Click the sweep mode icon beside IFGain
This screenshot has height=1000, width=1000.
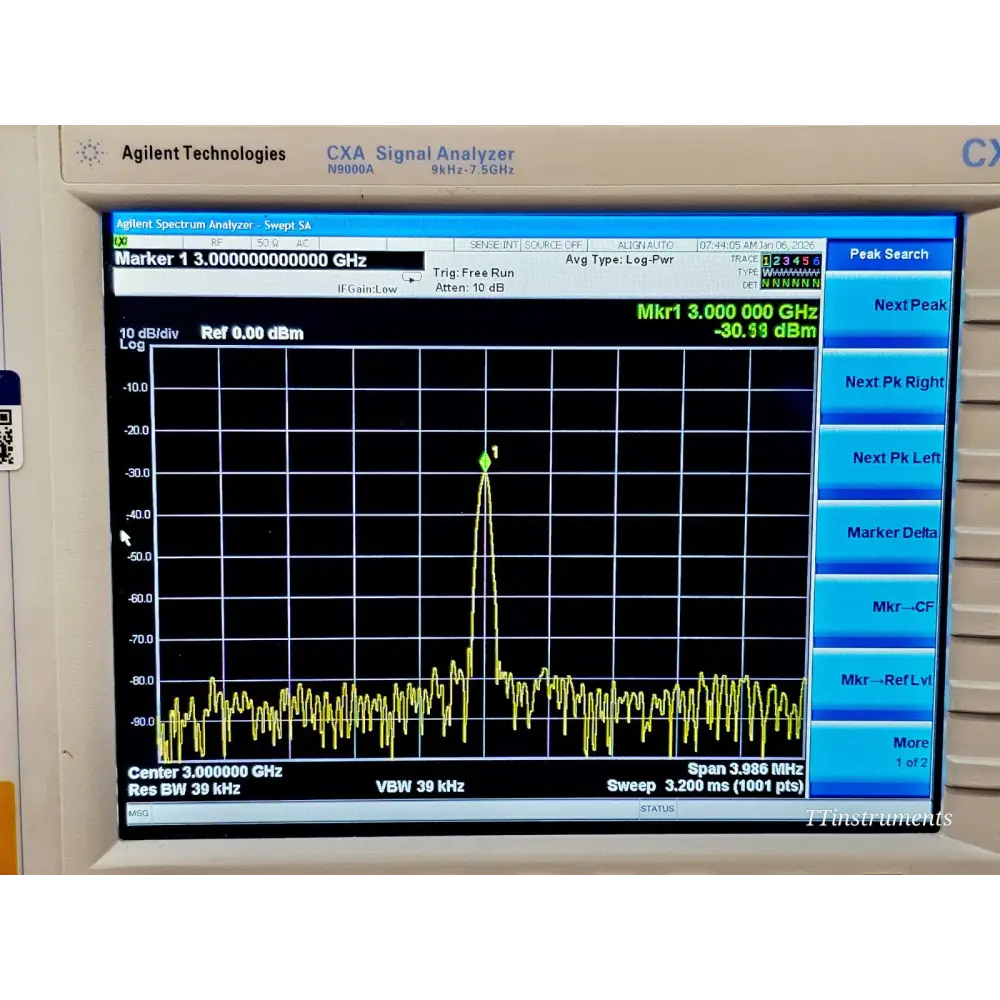pos(412,278)
